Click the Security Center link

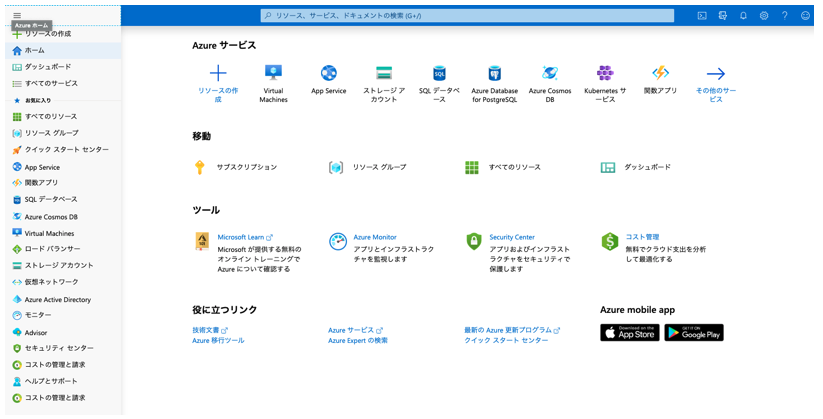click(x=512, y=237)
